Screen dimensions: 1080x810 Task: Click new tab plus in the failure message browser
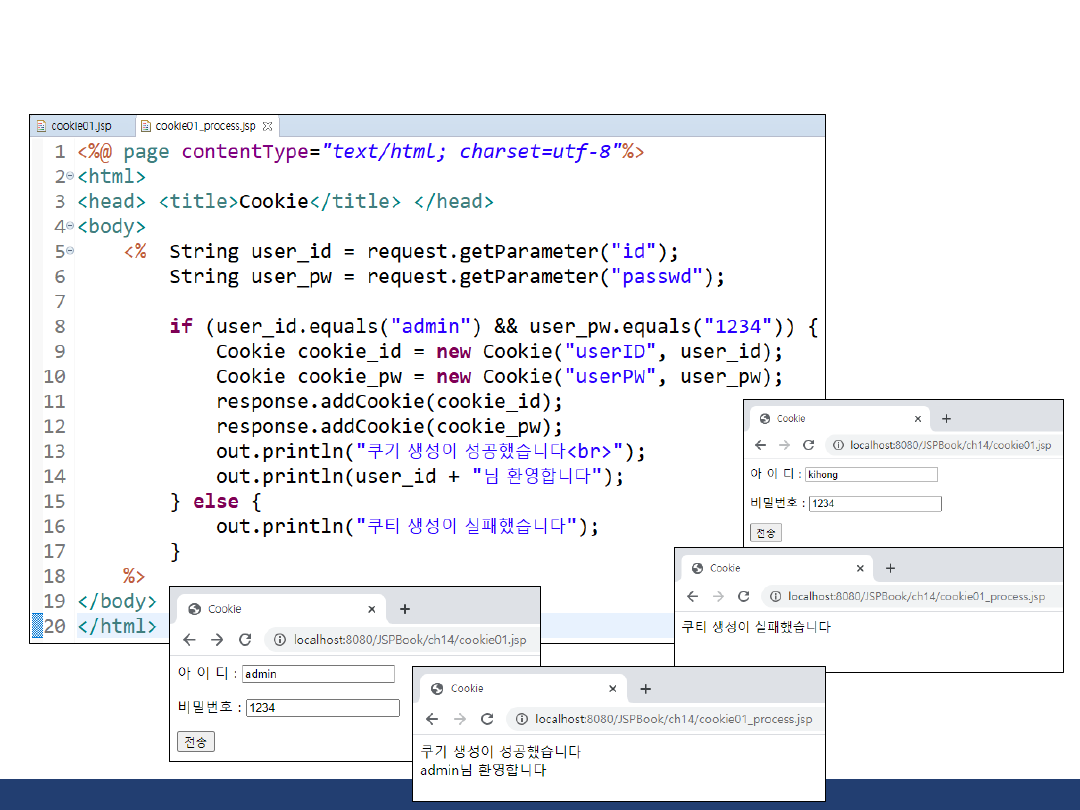[890, 568]
